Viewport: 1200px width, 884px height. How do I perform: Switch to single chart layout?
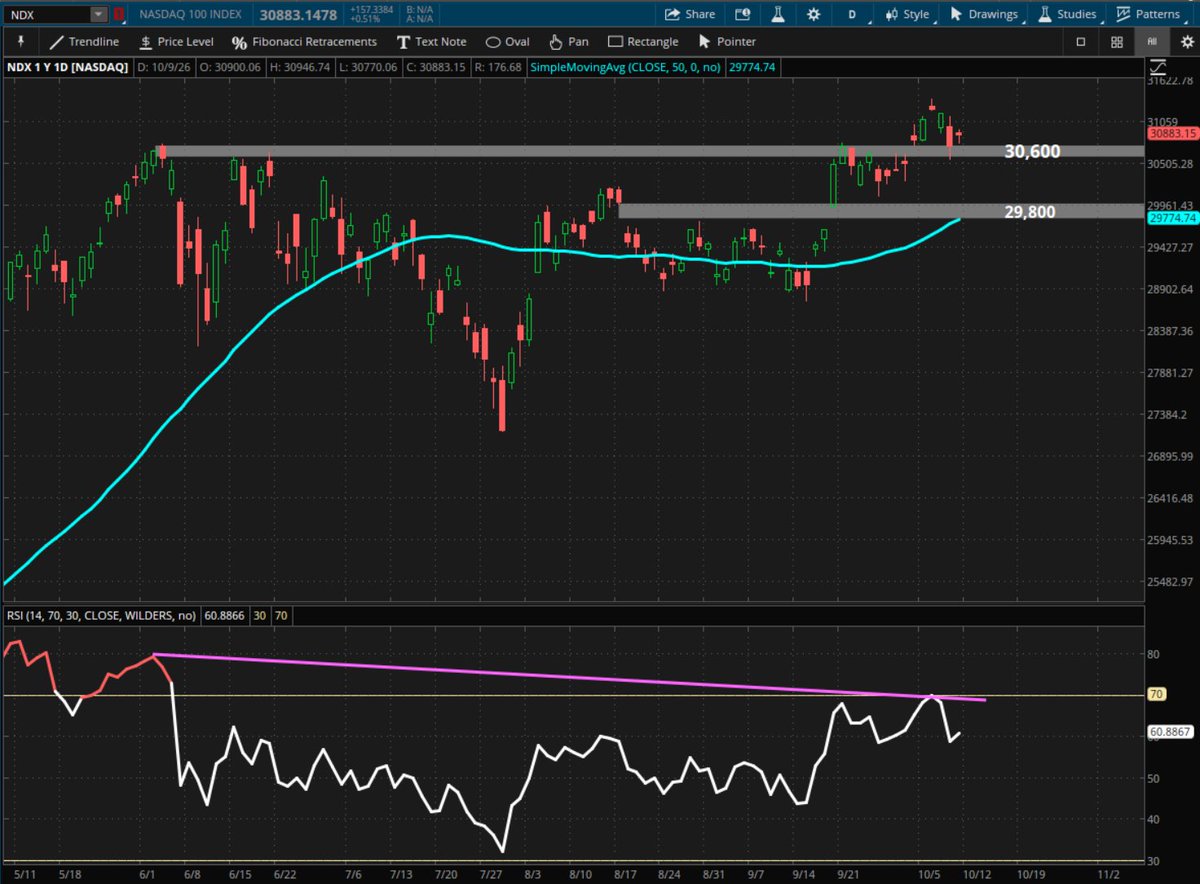coord(1080,42)
